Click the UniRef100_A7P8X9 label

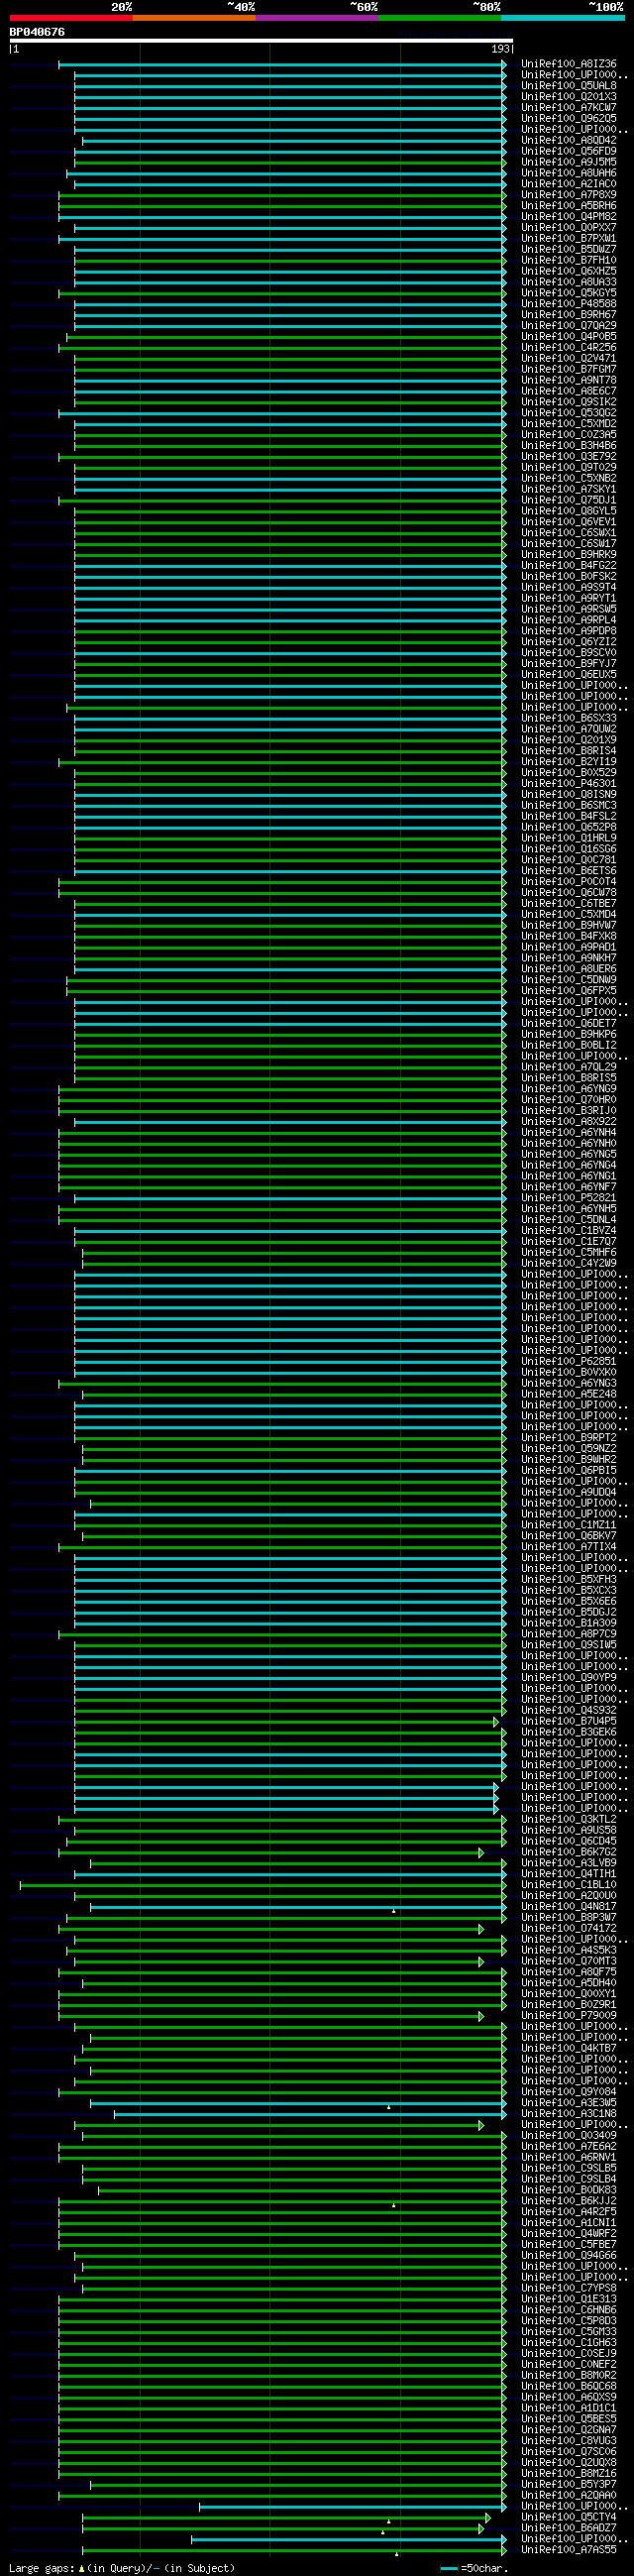pyautogui.click(x=569, y=195)
